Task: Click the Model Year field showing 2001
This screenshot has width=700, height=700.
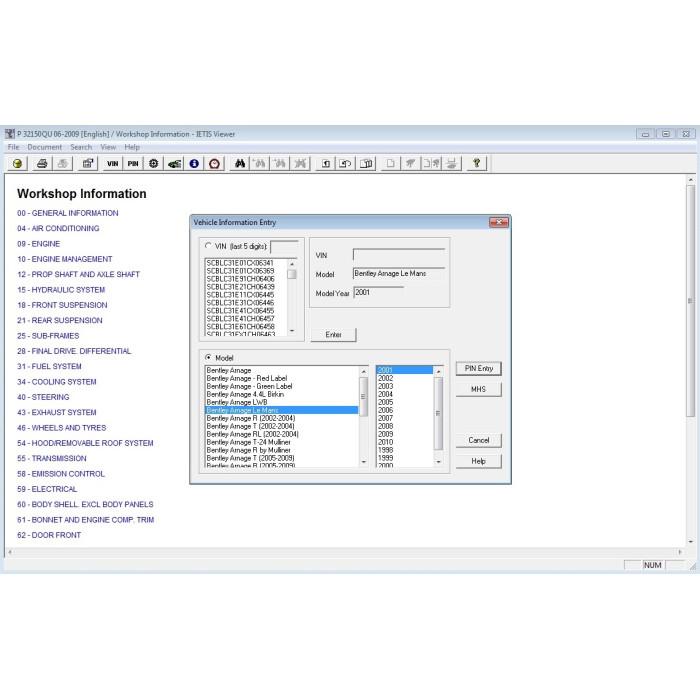Action: pos(379,292)
